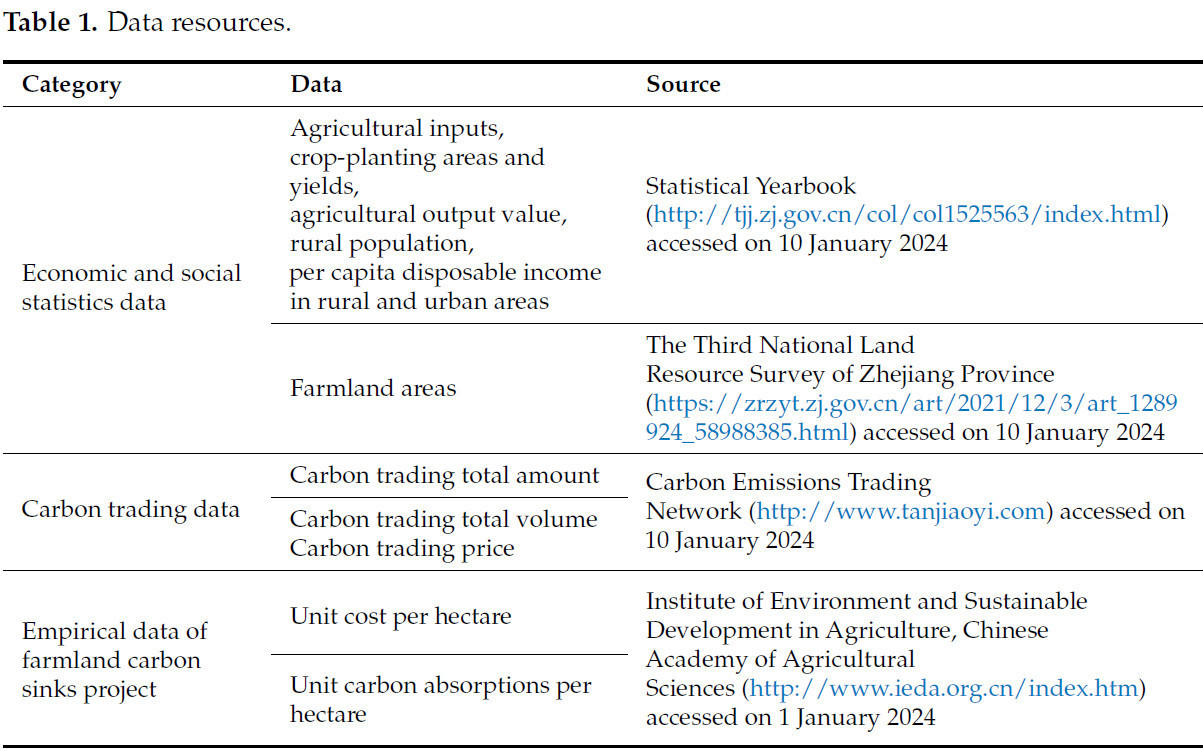Click the "Source" column header

tap(683, 85)
